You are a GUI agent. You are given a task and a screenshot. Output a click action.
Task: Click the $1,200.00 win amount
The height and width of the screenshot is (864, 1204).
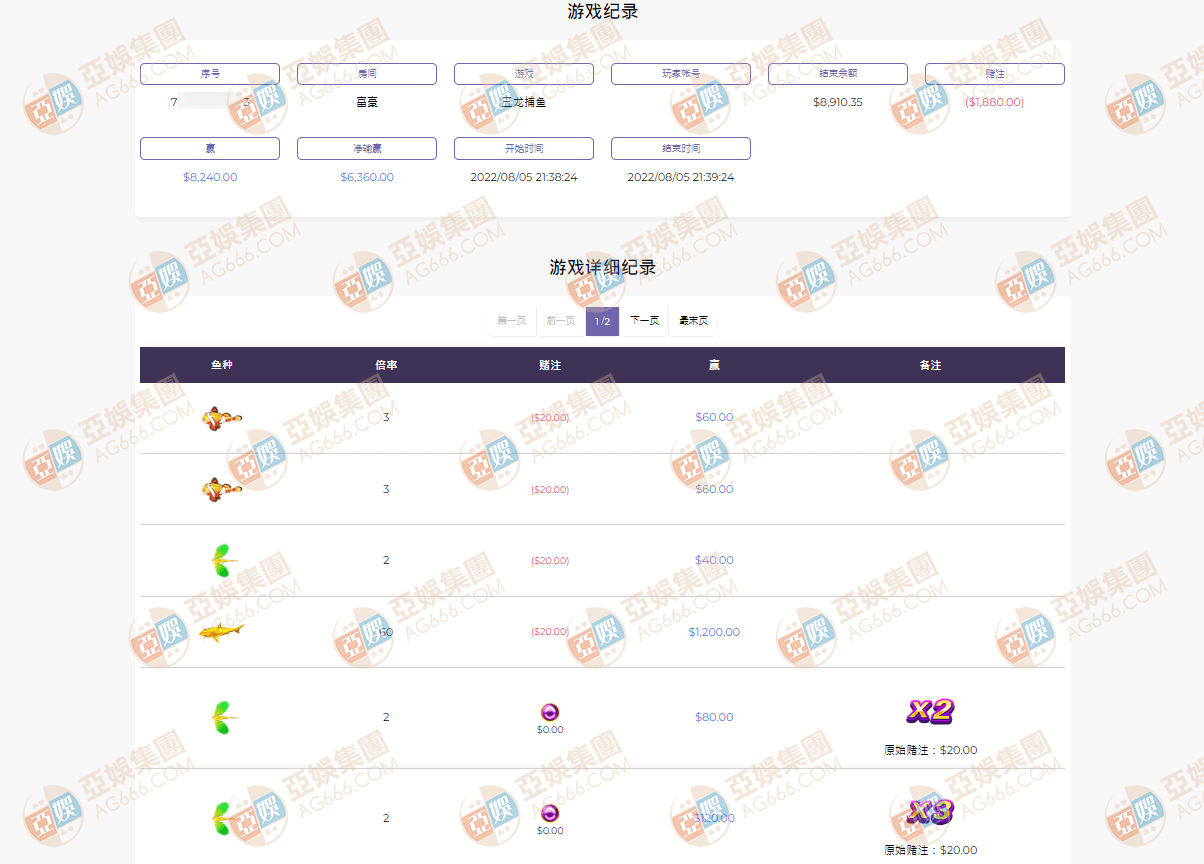click(x=714, y=632)
